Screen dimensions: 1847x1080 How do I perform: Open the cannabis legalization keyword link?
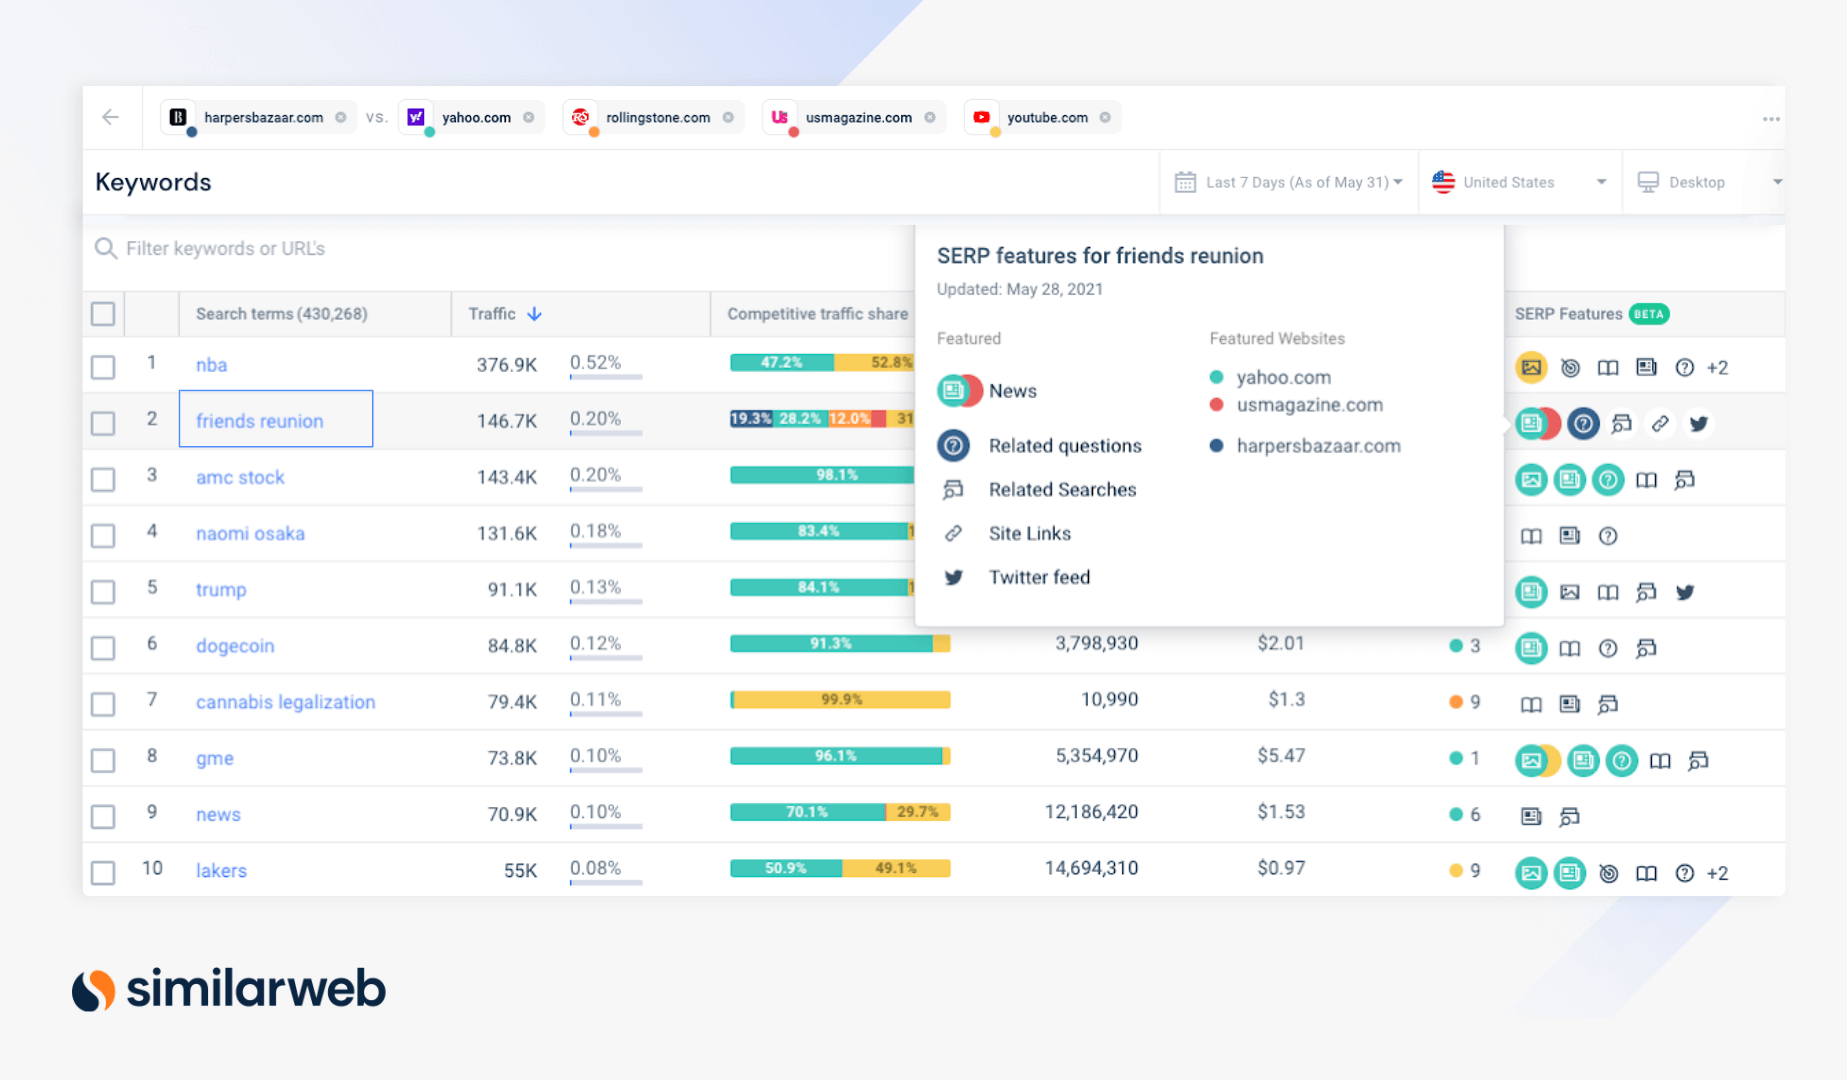point(286,702)
